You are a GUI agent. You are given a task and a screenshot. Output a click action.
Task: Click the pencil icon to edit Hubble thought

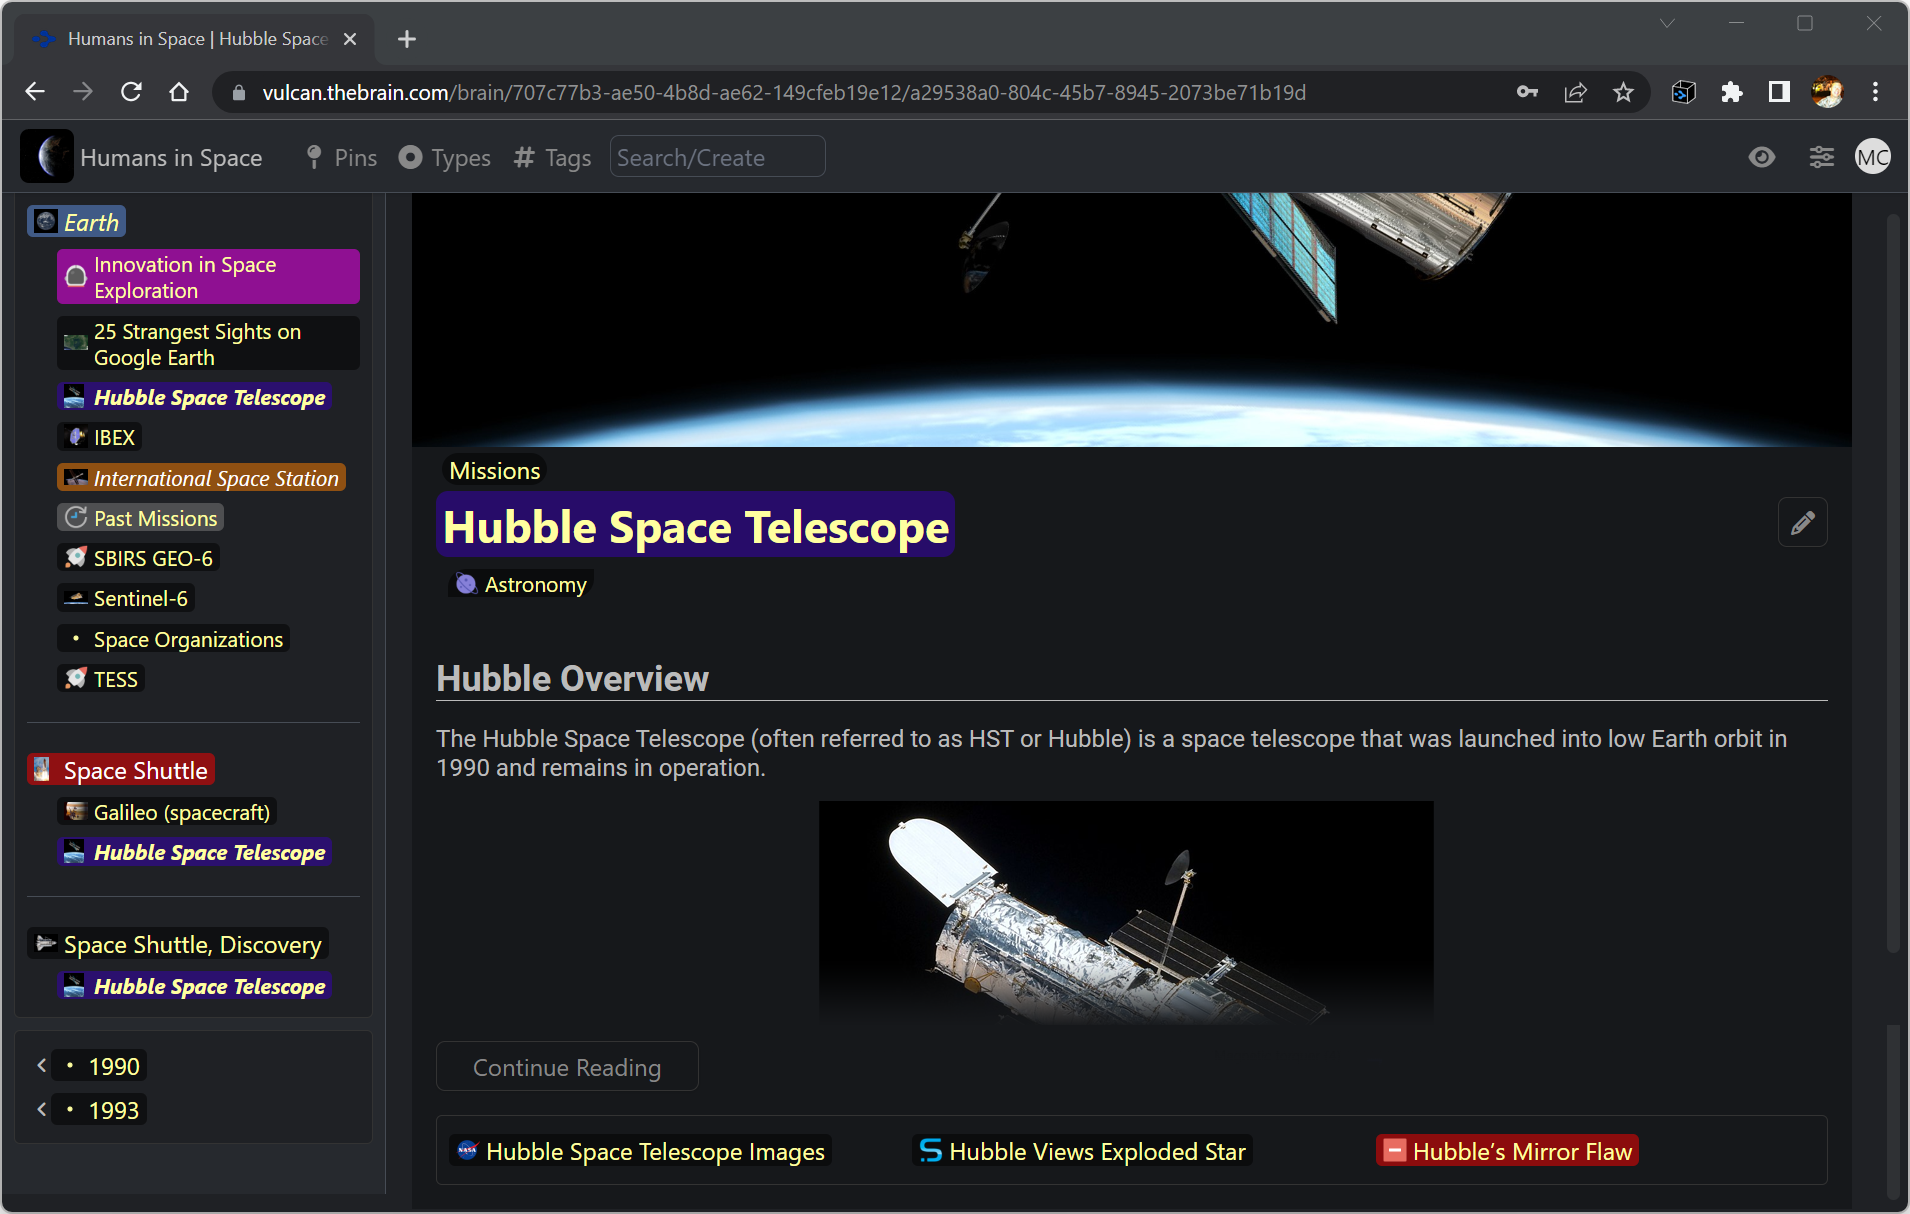pyautogui.click(x=1802, y=522)
